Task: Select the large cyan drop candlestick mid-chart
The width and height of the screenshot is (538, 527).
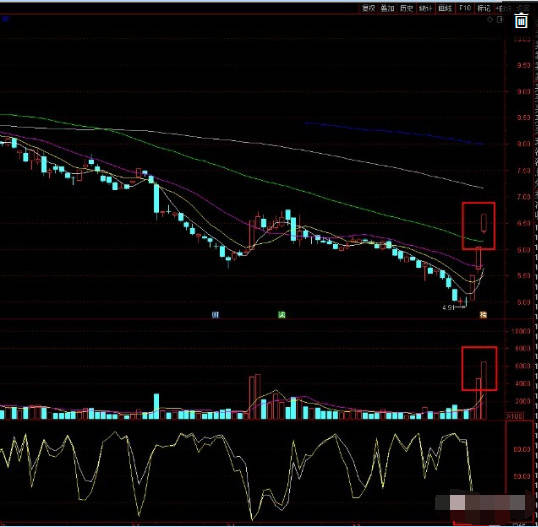Action: click(x=156, y=199)
